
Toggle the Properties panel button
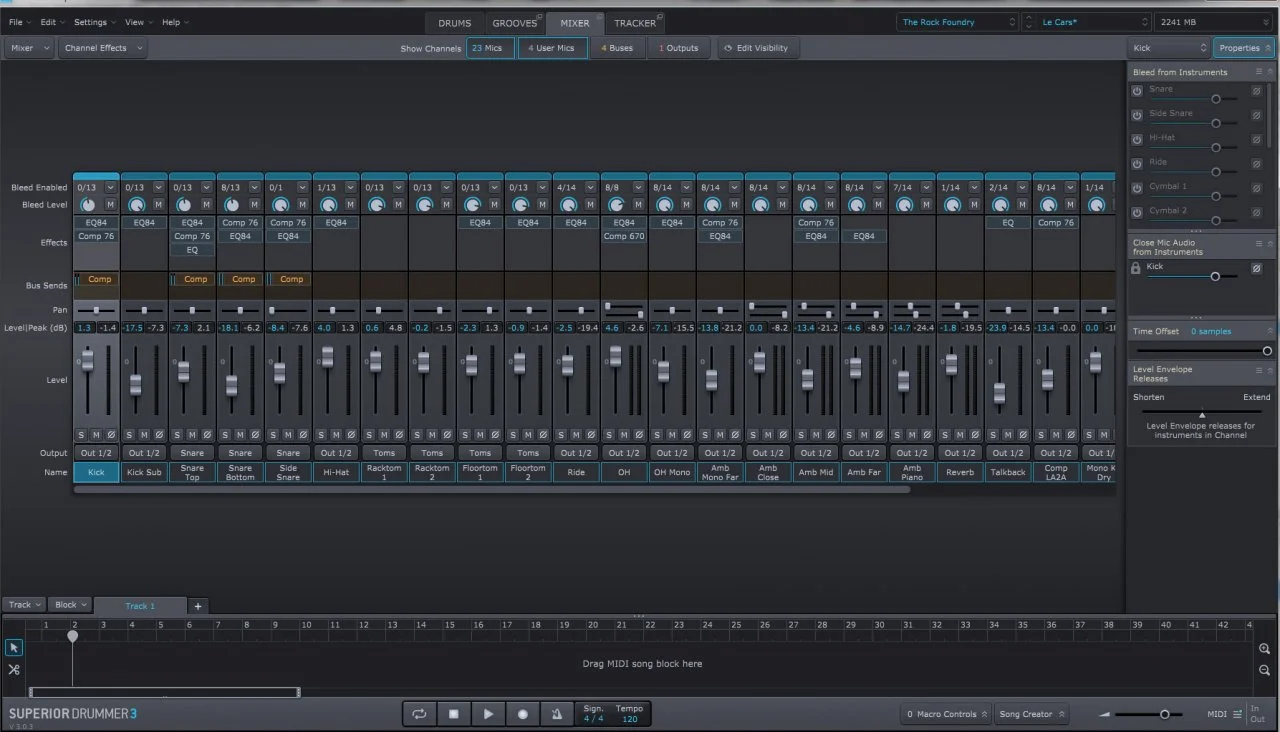(x=1244, y=48)
